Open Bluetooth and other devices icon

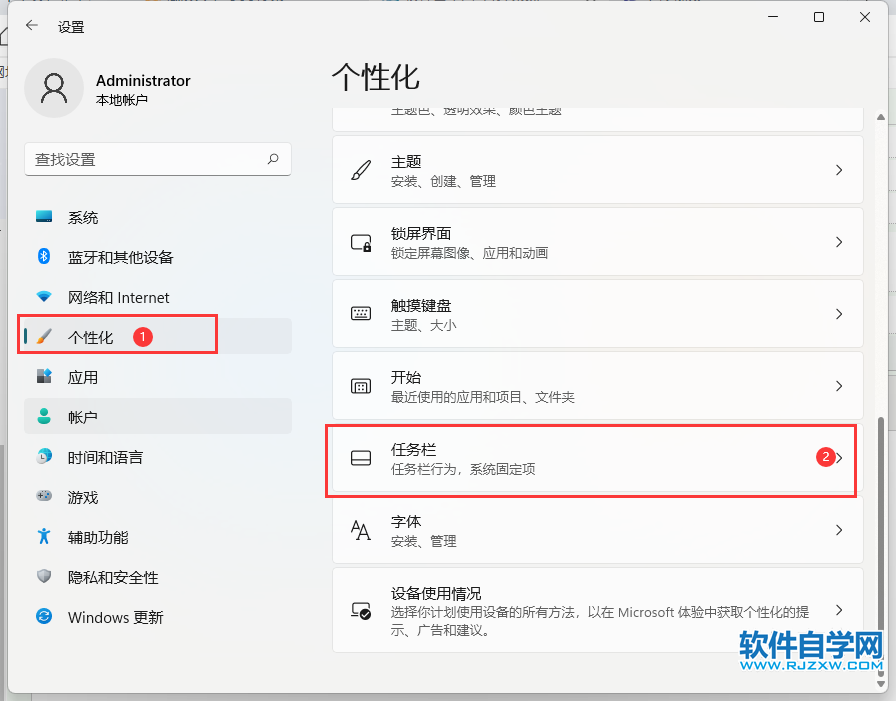coord(44,257)
